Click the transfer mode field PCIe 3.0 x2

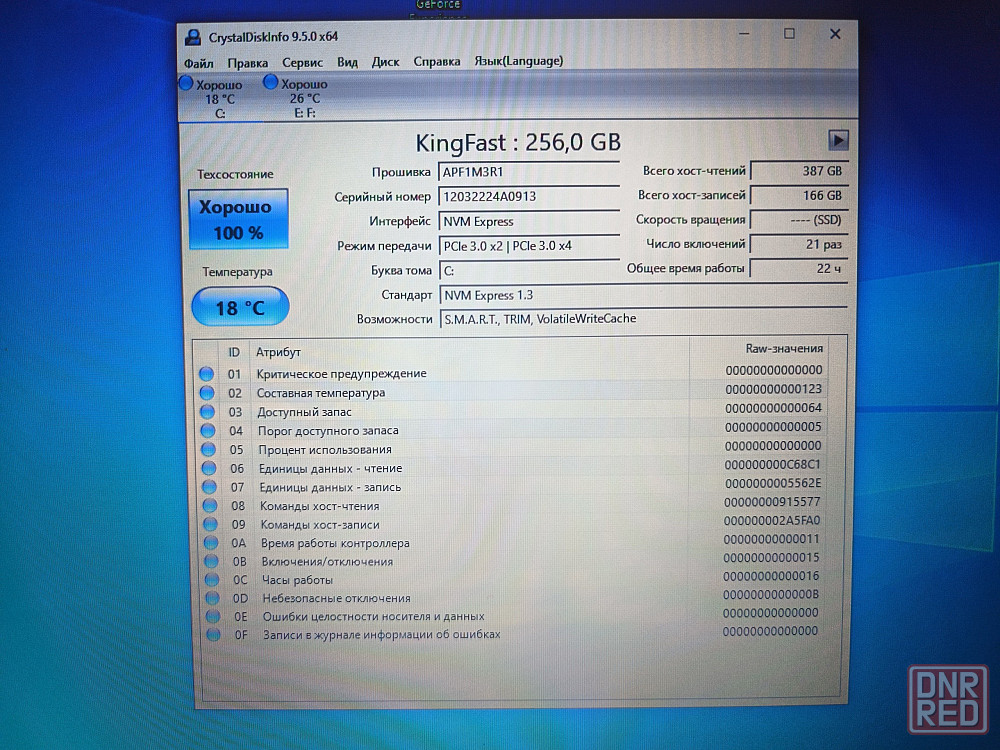coord(529,246)
